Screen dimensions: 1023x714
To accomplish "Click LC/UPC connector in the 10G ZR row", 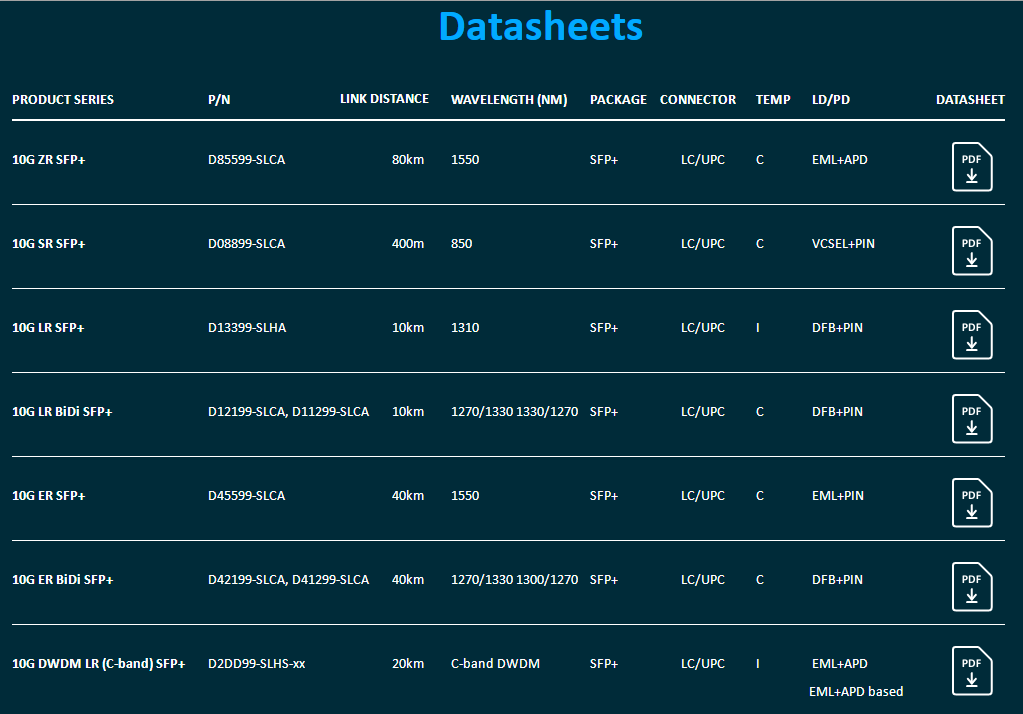I will (x=703, y=160).
